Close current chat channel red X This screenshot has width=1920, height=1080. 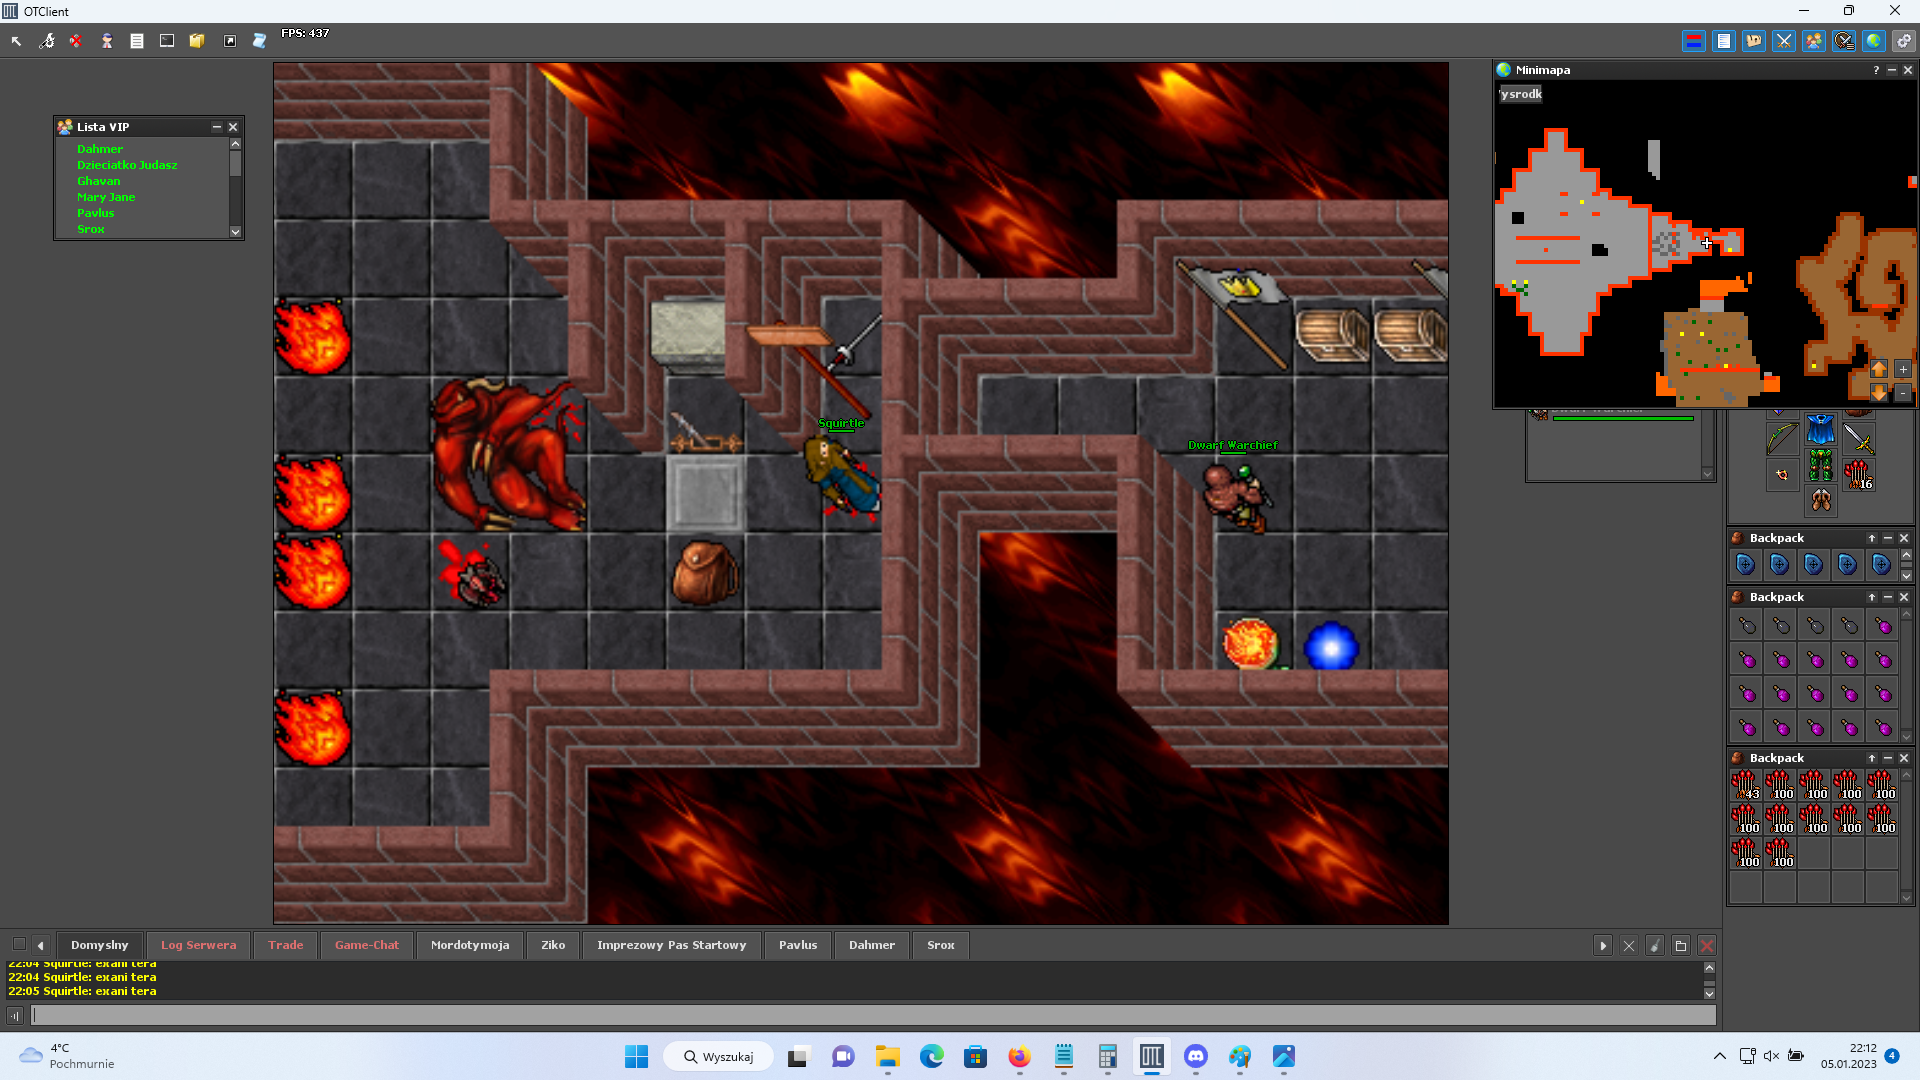tap(1707, 945)
